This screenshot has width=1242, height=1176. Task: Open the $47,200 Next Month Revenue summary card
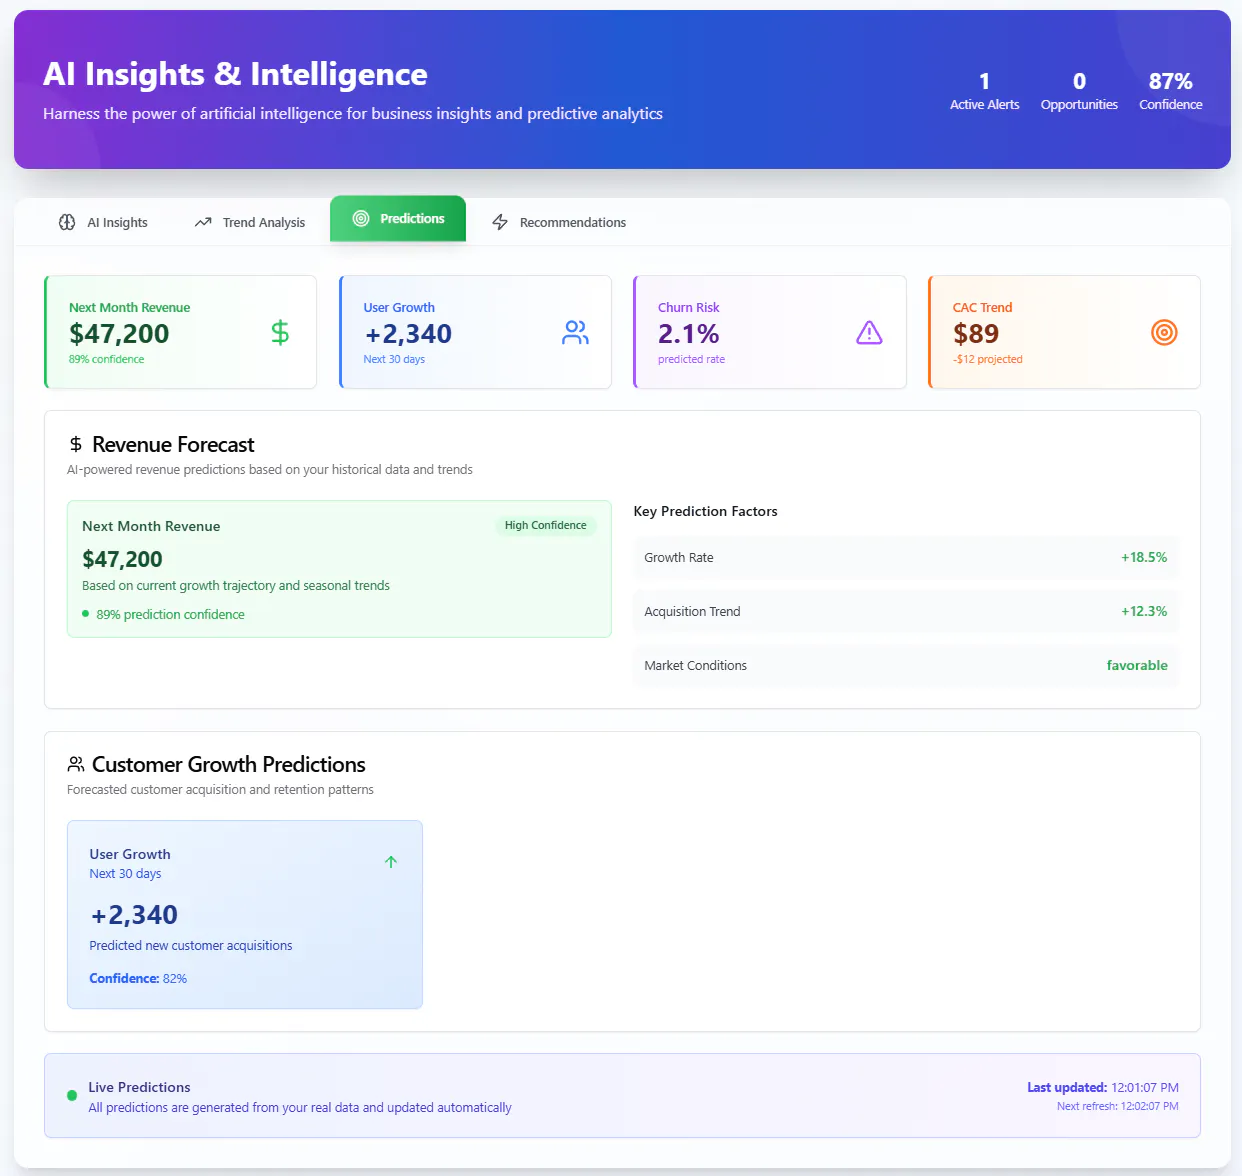click(x=180, y=332)
